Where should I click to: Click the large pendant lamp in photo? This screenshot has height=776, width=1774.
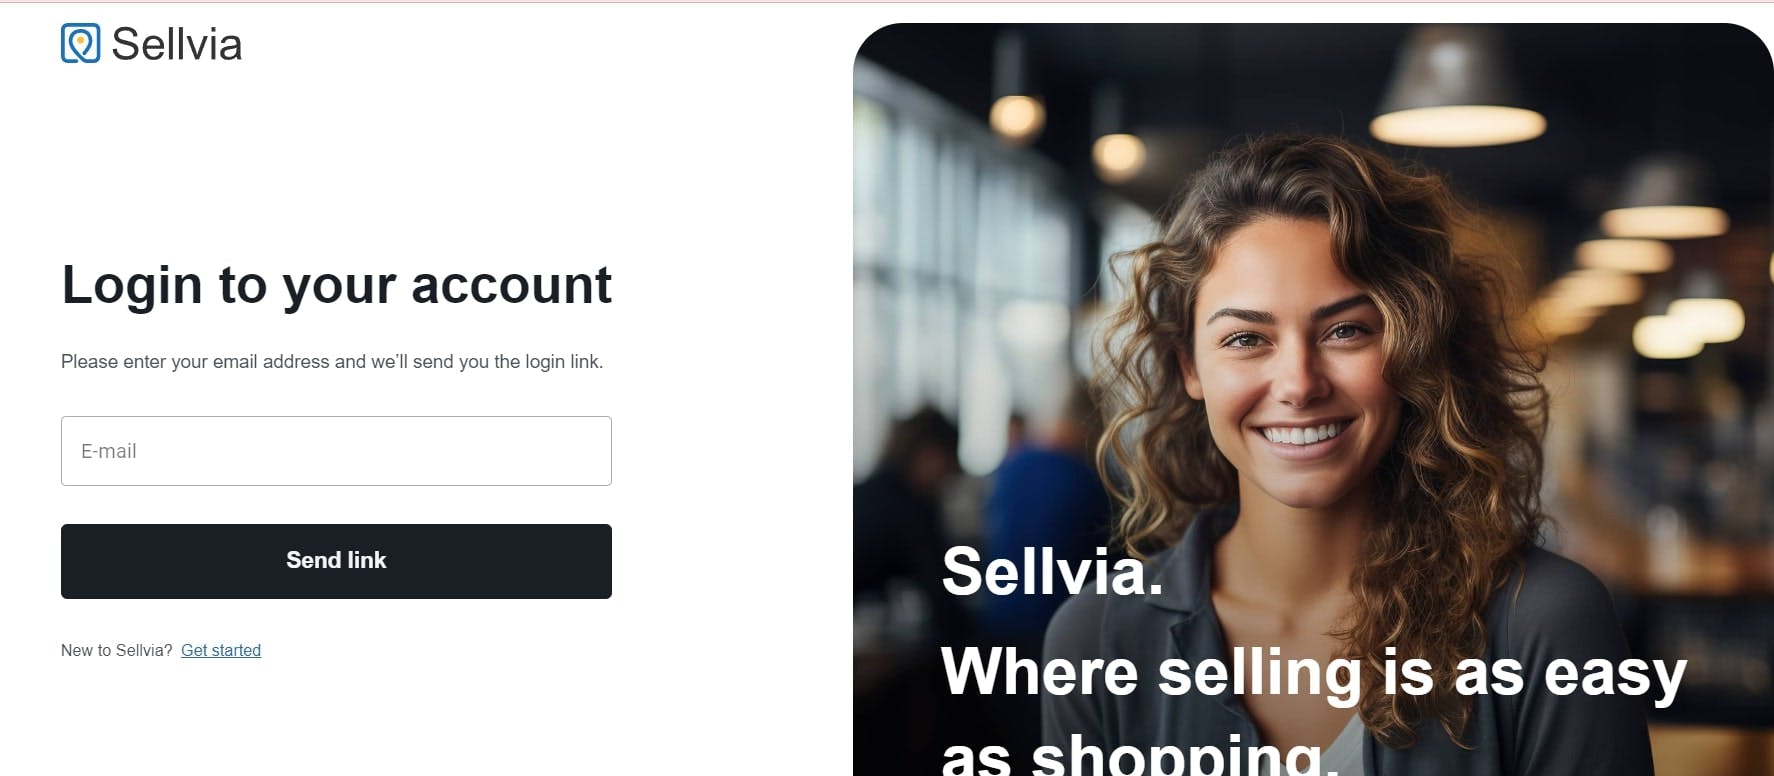click(1457, 92)
